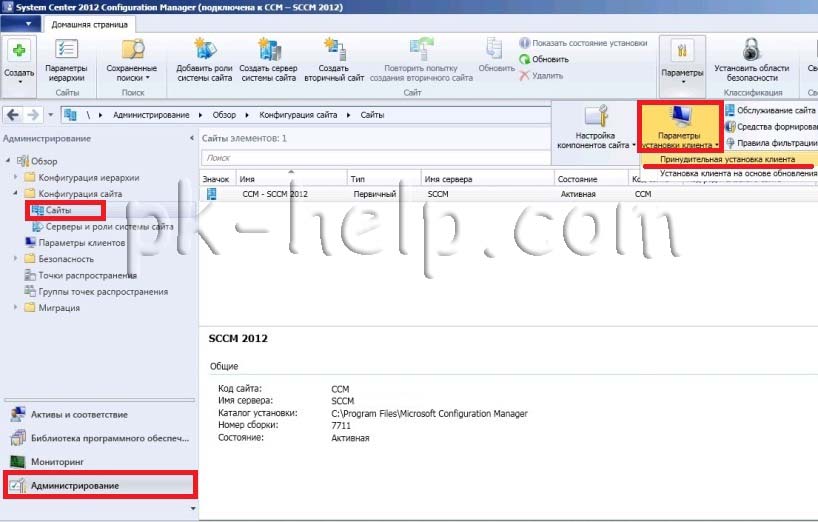The height and width of the screenshot is (522, 818).
Task: Click Конфигурация сайта in the breadcrumb
Action: [298, 115]
